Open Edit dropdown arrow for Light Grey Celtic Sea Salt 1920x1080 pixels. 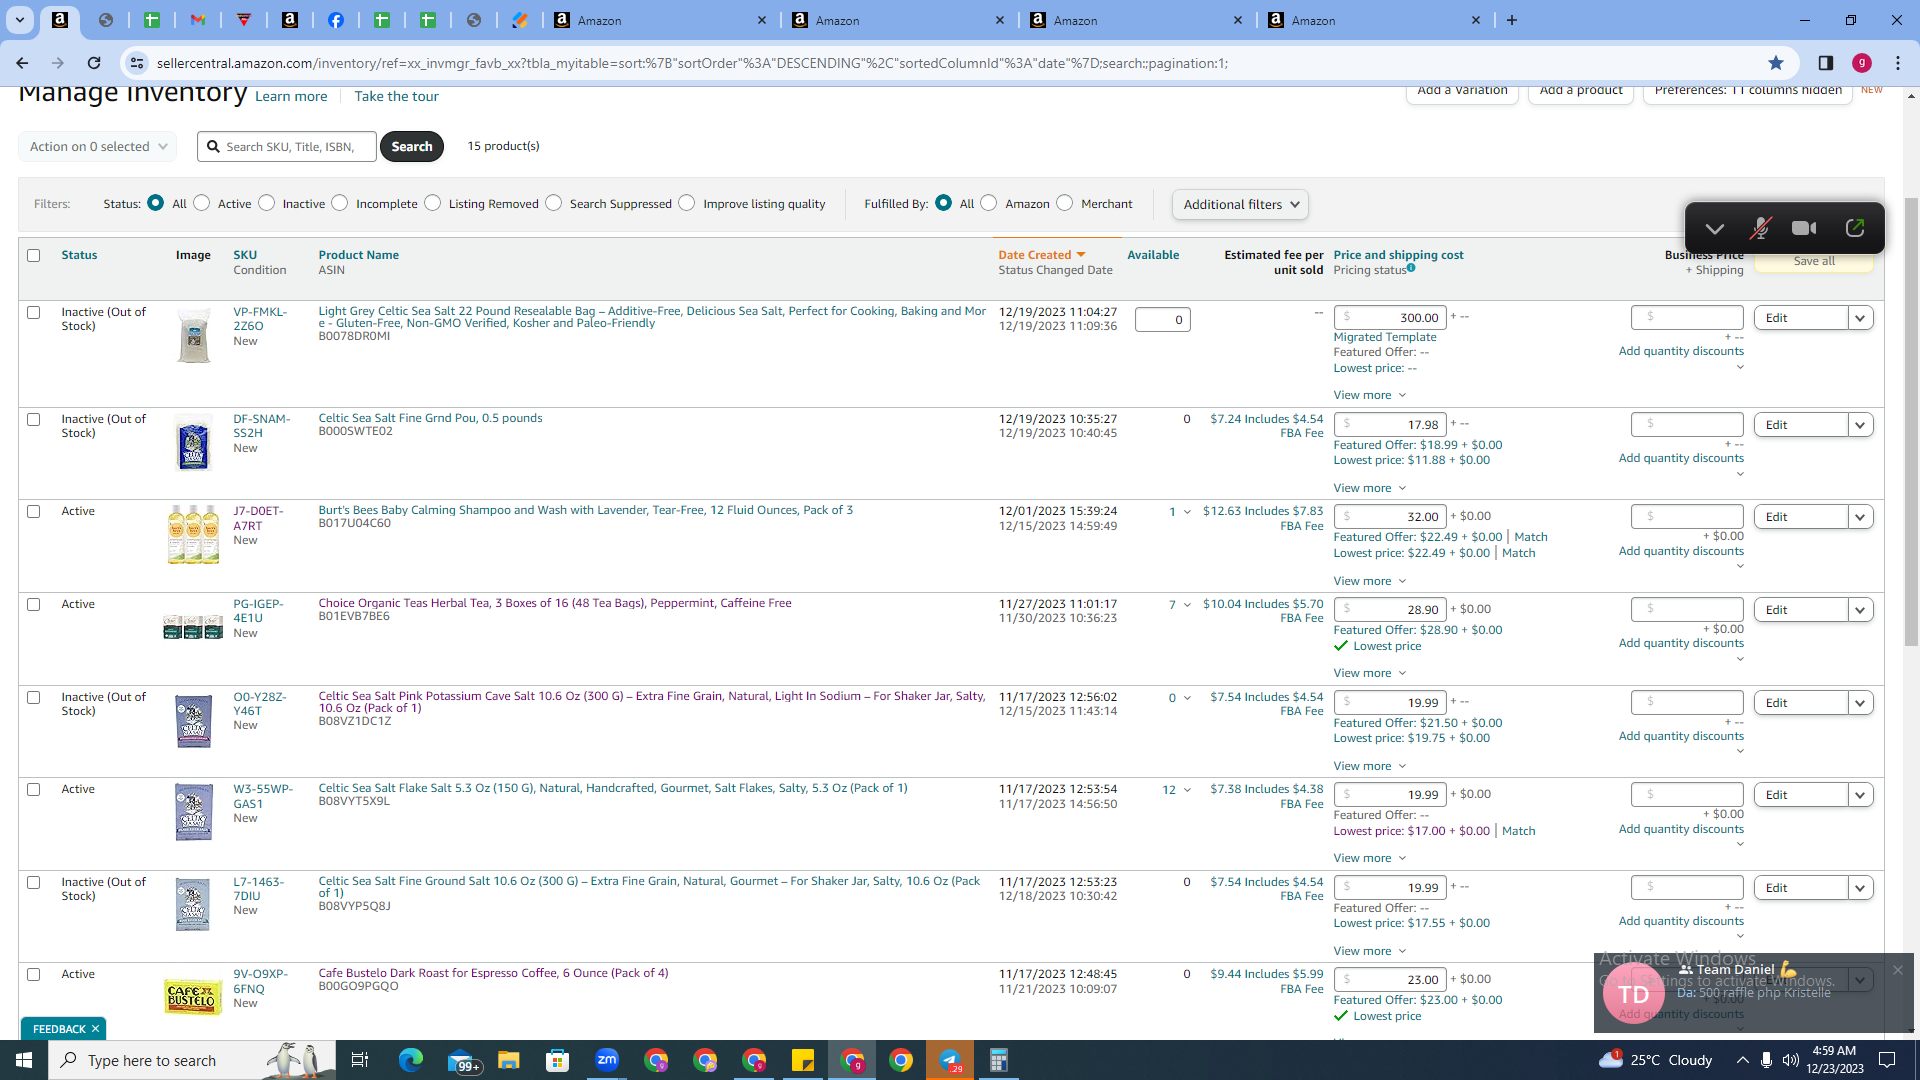point(1860,318)
